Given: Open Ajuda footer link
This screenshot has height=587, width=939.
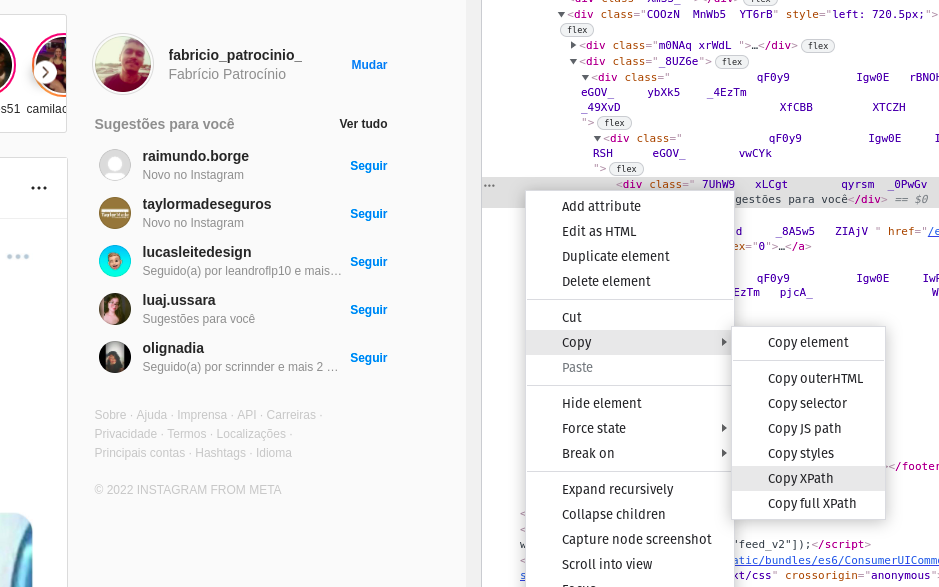Looking at the screenshot, I should click(x=152, y=414).
